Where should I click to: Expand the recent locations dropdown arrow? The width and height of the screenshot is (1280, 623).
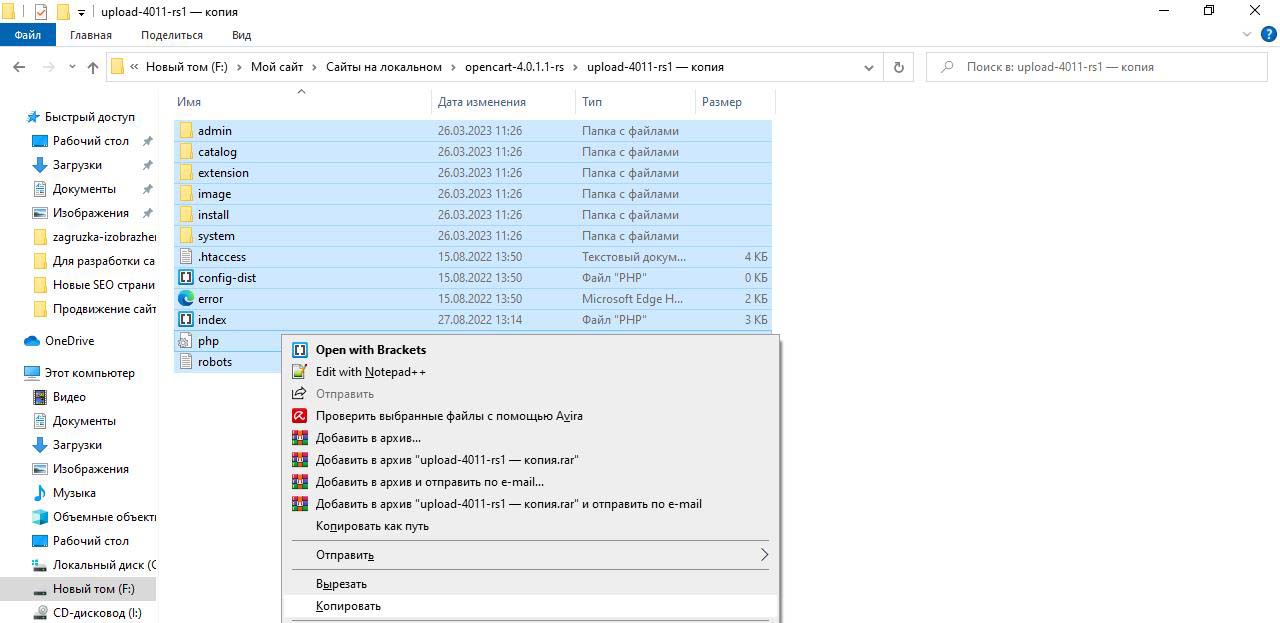pyautogui.click(x=72, y=67)
